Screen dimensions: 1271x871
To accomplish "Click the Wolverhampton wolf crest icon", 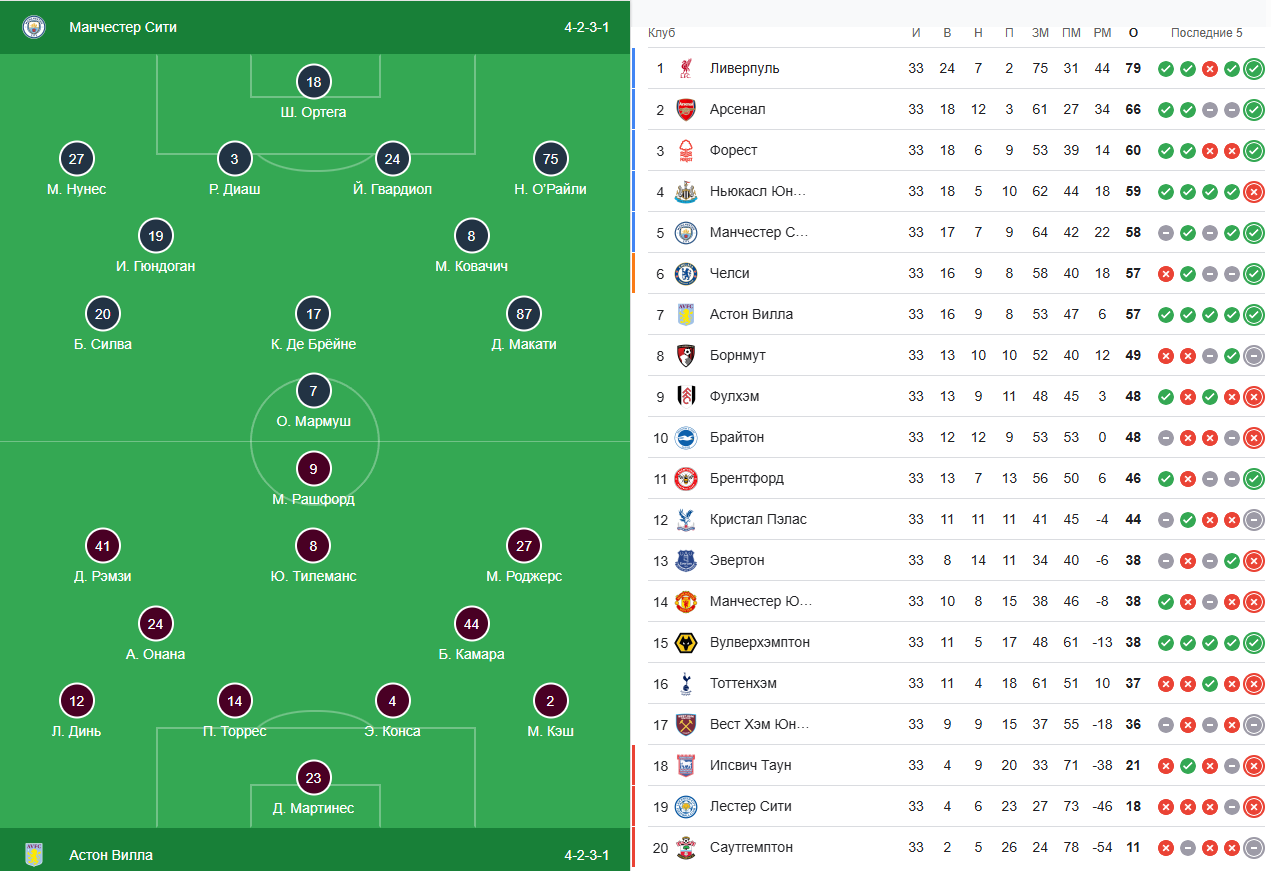I will point(685,642).
